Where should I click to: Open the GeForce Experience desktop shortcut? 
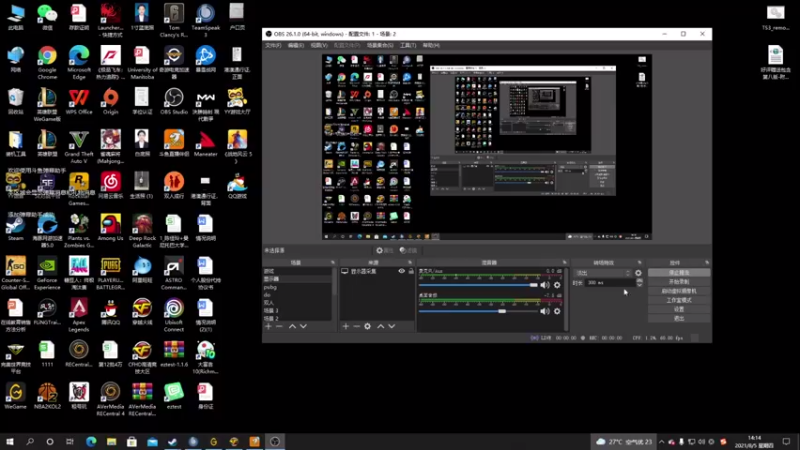(x=47, y=273)
